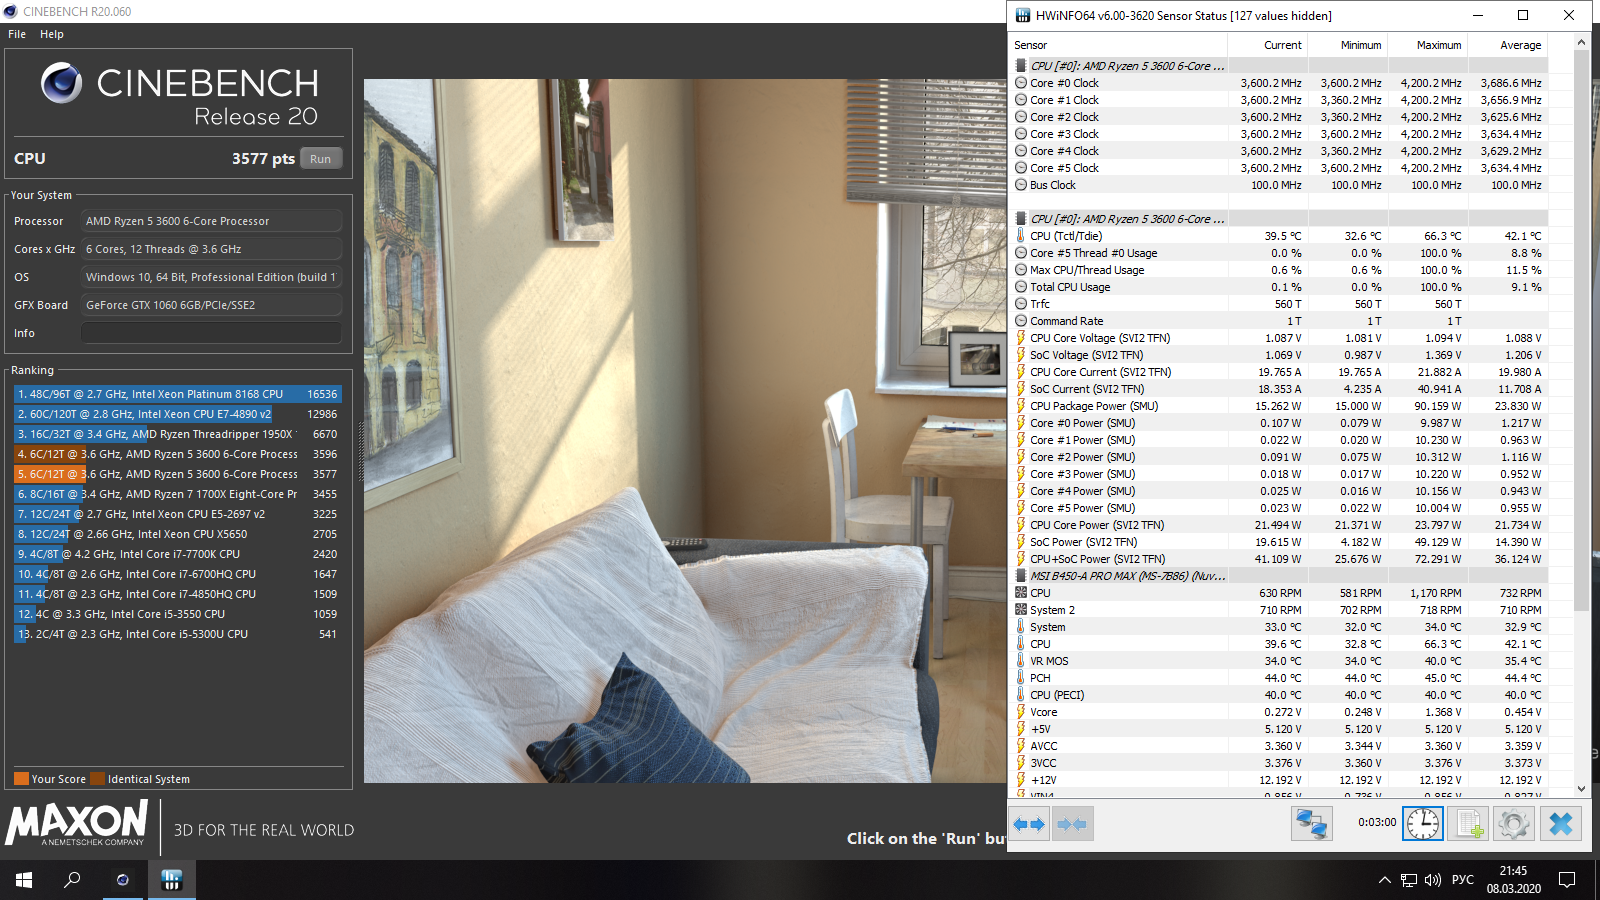Select the Core i7-4850HQ ranking row
Viewport: 1600px width, 900px height.
(x=177, y=594)
